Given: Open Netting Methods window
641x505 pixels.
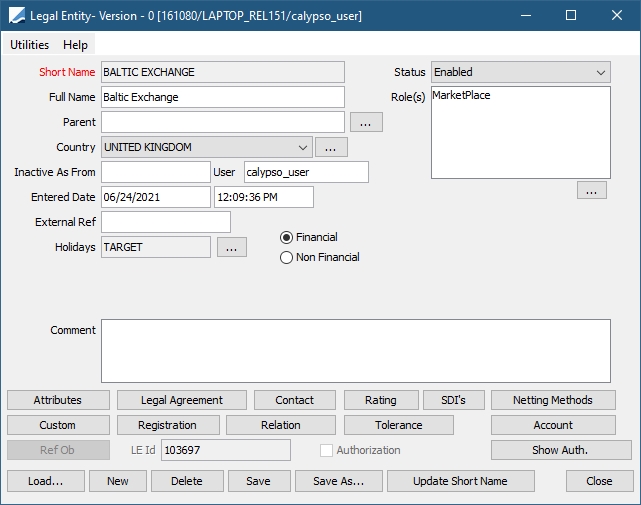Looking at the screenshot, I should pyautogui.click(x=553, y=400).
